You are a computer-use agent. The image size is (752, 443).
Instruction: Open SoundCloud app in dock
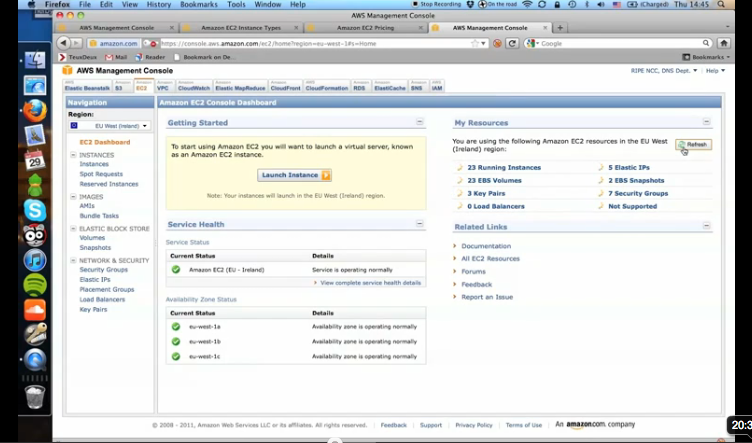[x=35, y=310]
